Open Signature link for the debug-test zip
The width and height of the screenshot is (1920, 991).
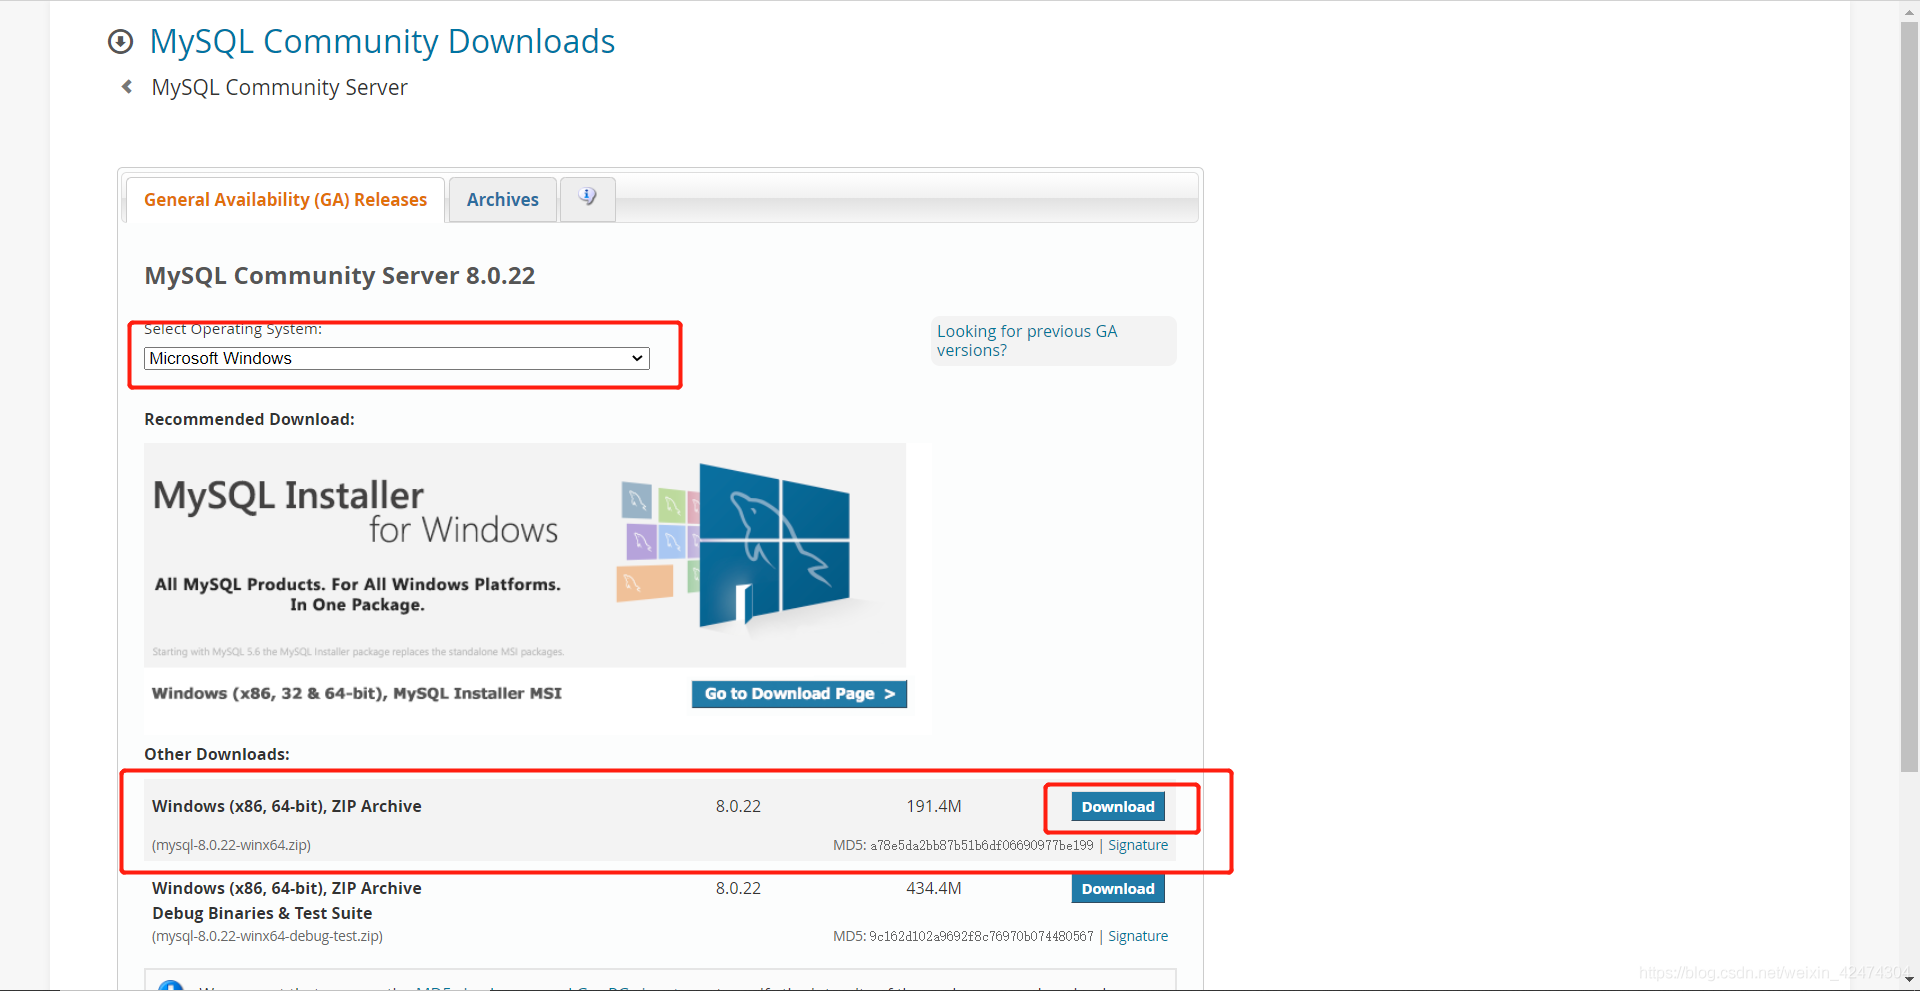[x=1137, y=936]
